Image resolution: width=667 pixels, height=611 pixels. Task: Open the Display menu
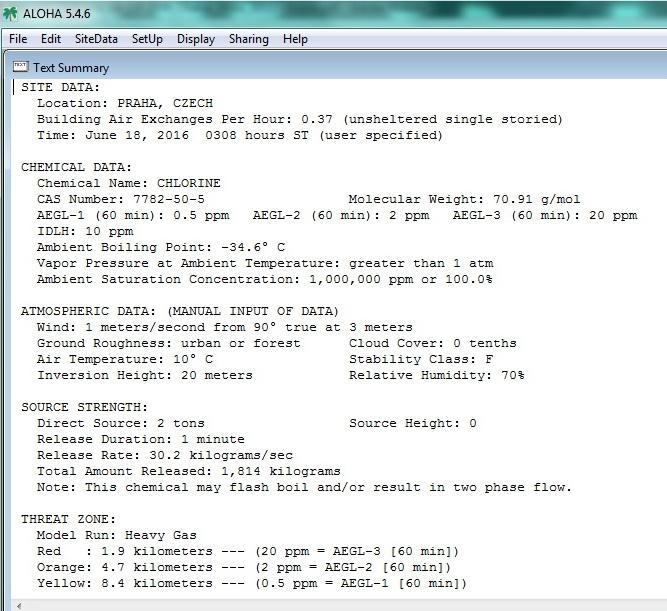click(x=196, y=39)
